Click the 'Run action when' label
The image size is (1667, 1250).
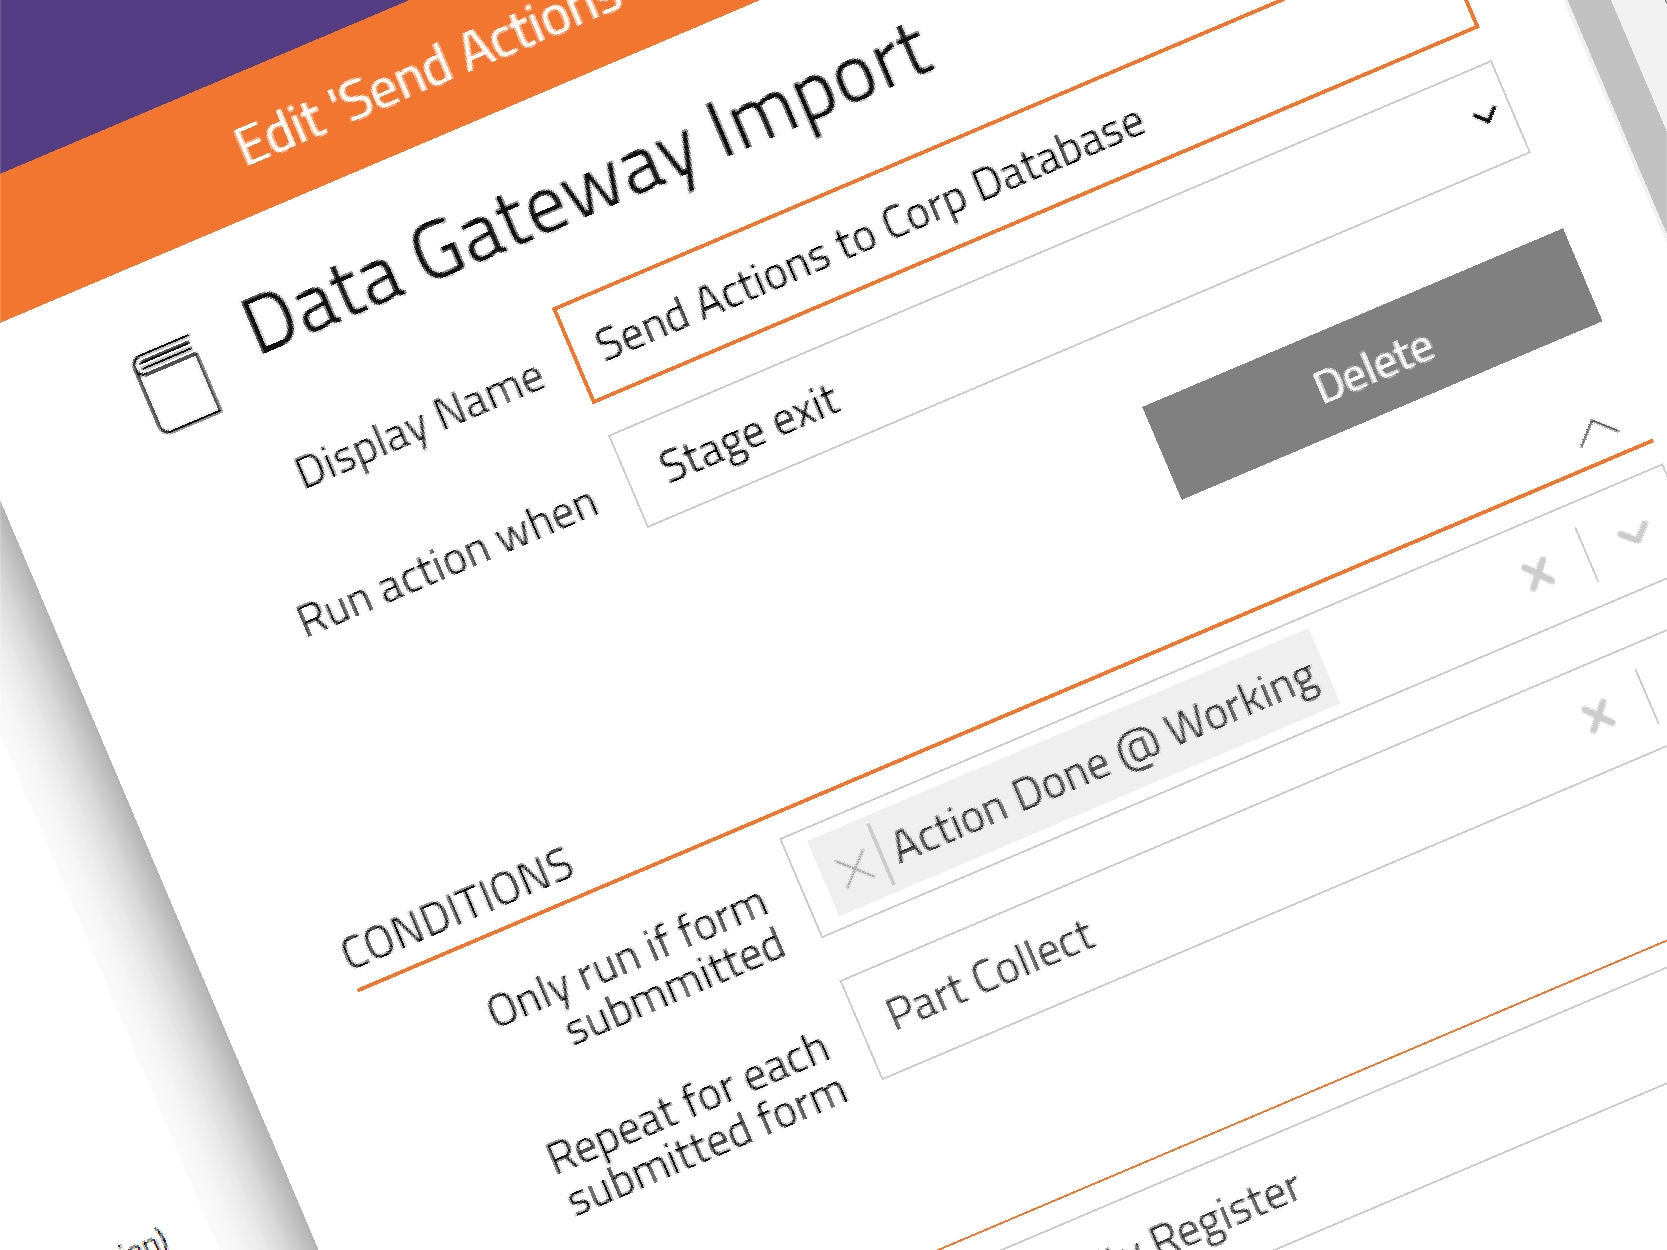pos(448,561)
